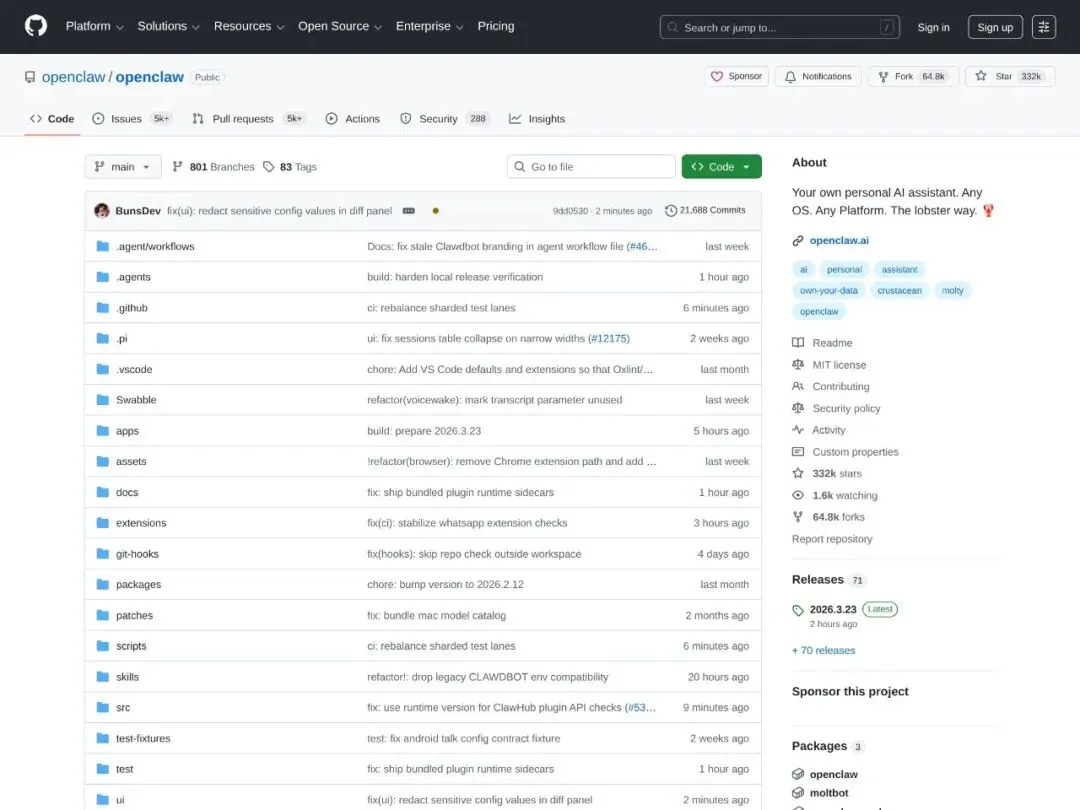Click the Sign in link
This screenshot has height=810, width=1080.
point(933,27)
